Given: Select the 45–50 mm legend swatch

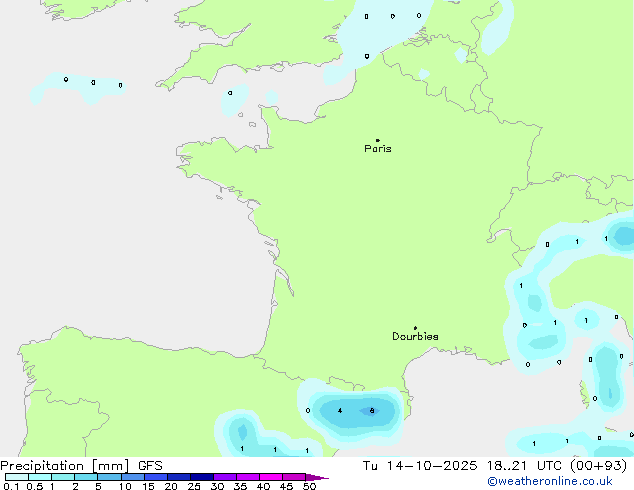Looking at the screenshot, I should [x=294, y=477].
